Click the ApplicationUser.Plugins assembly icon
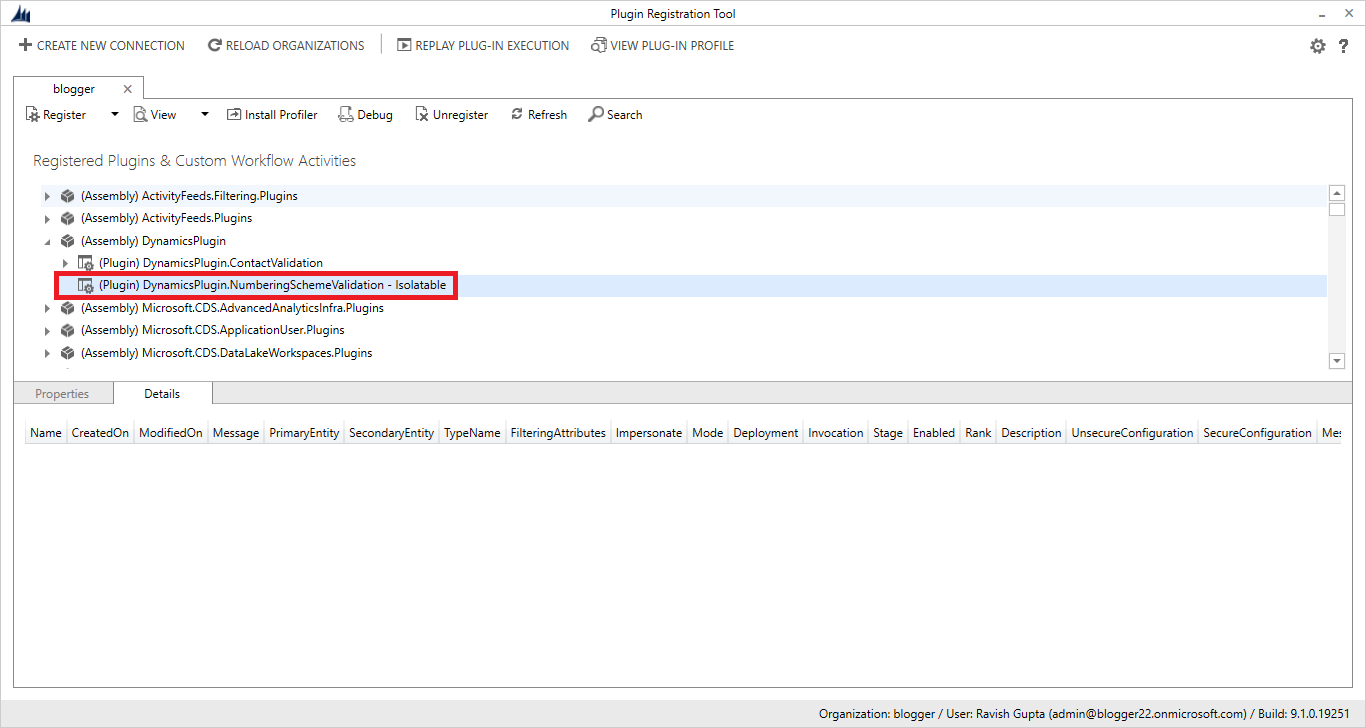 tap(67, 330)
